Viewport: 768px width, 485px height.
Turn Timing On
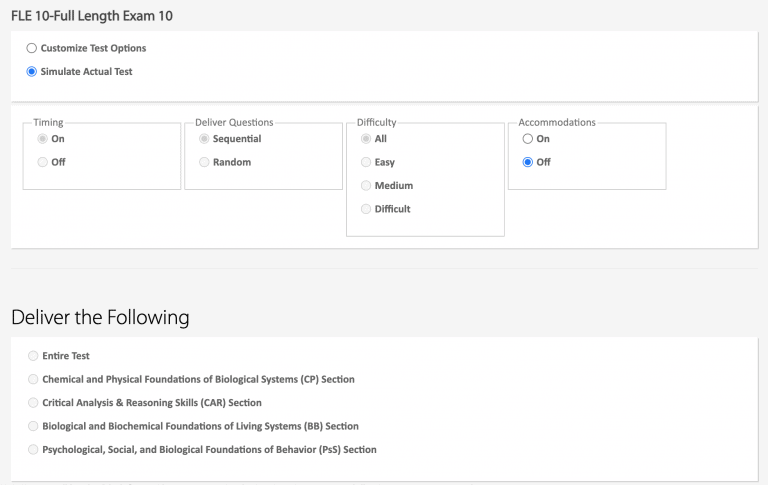click(x=42, y=139)
